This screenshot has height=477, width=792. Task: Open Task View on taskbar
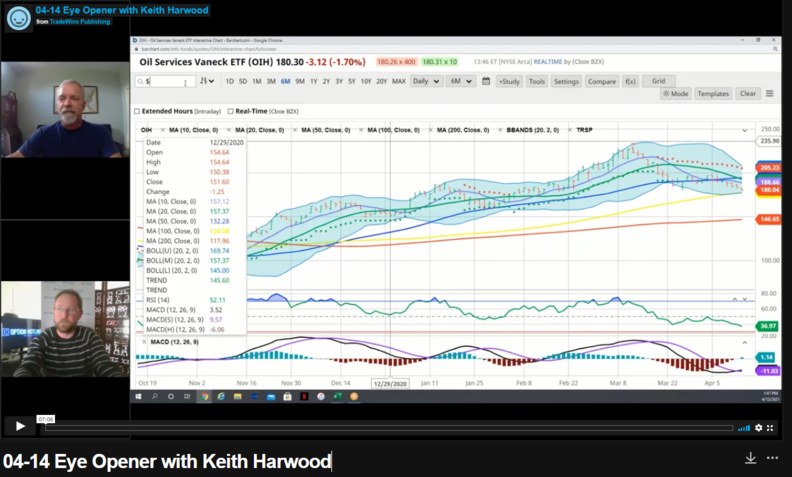pos(187,397)
